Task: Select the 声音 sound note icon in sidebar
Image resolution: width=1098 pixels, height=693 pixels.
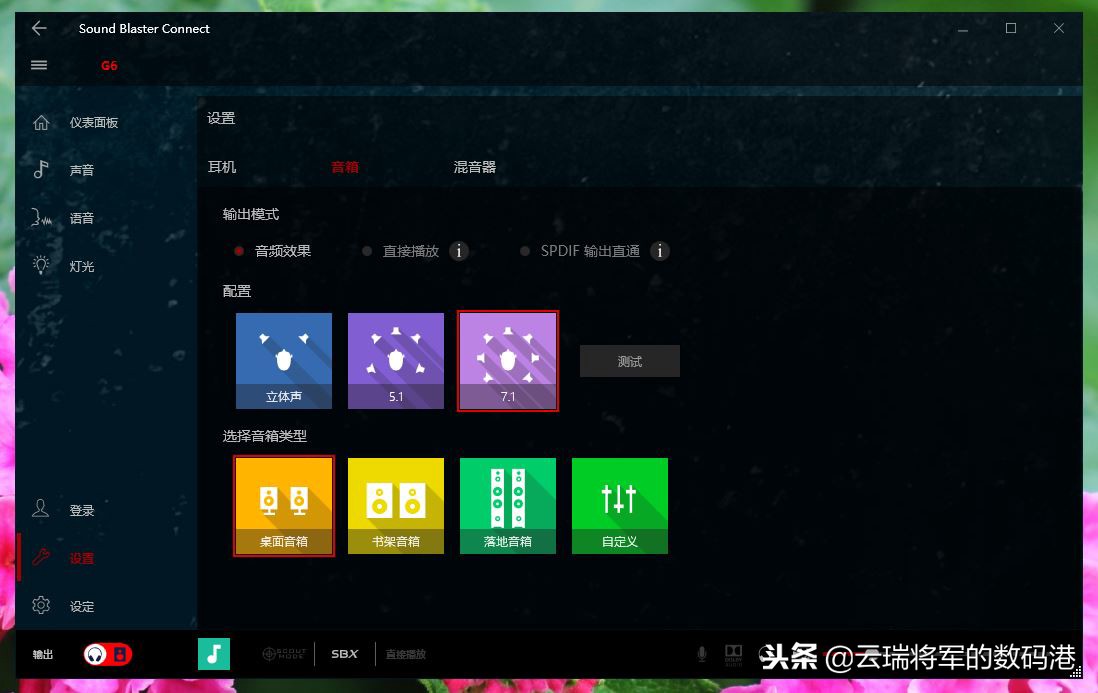Action: click(41, 169)
